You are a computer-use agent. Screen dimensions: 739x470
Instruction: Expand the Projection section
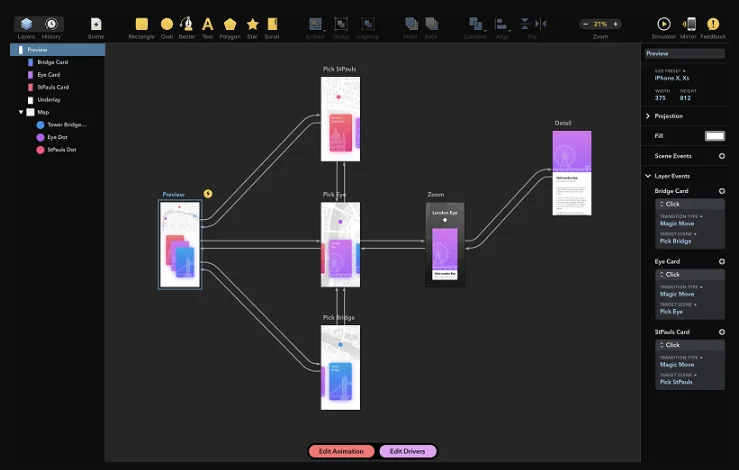[648, 116]
